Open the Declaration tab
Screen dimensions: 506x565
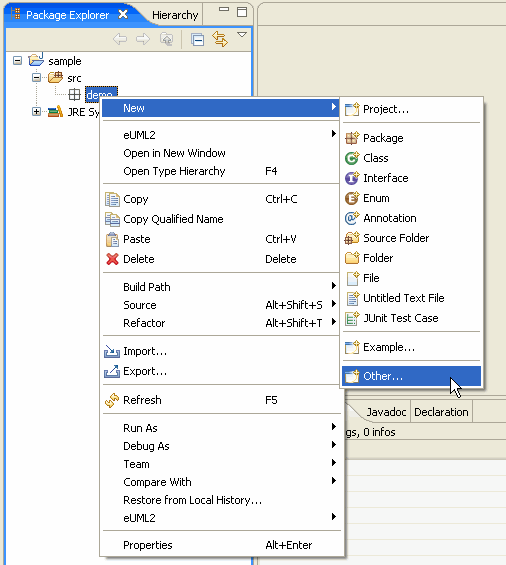point(441,412)
